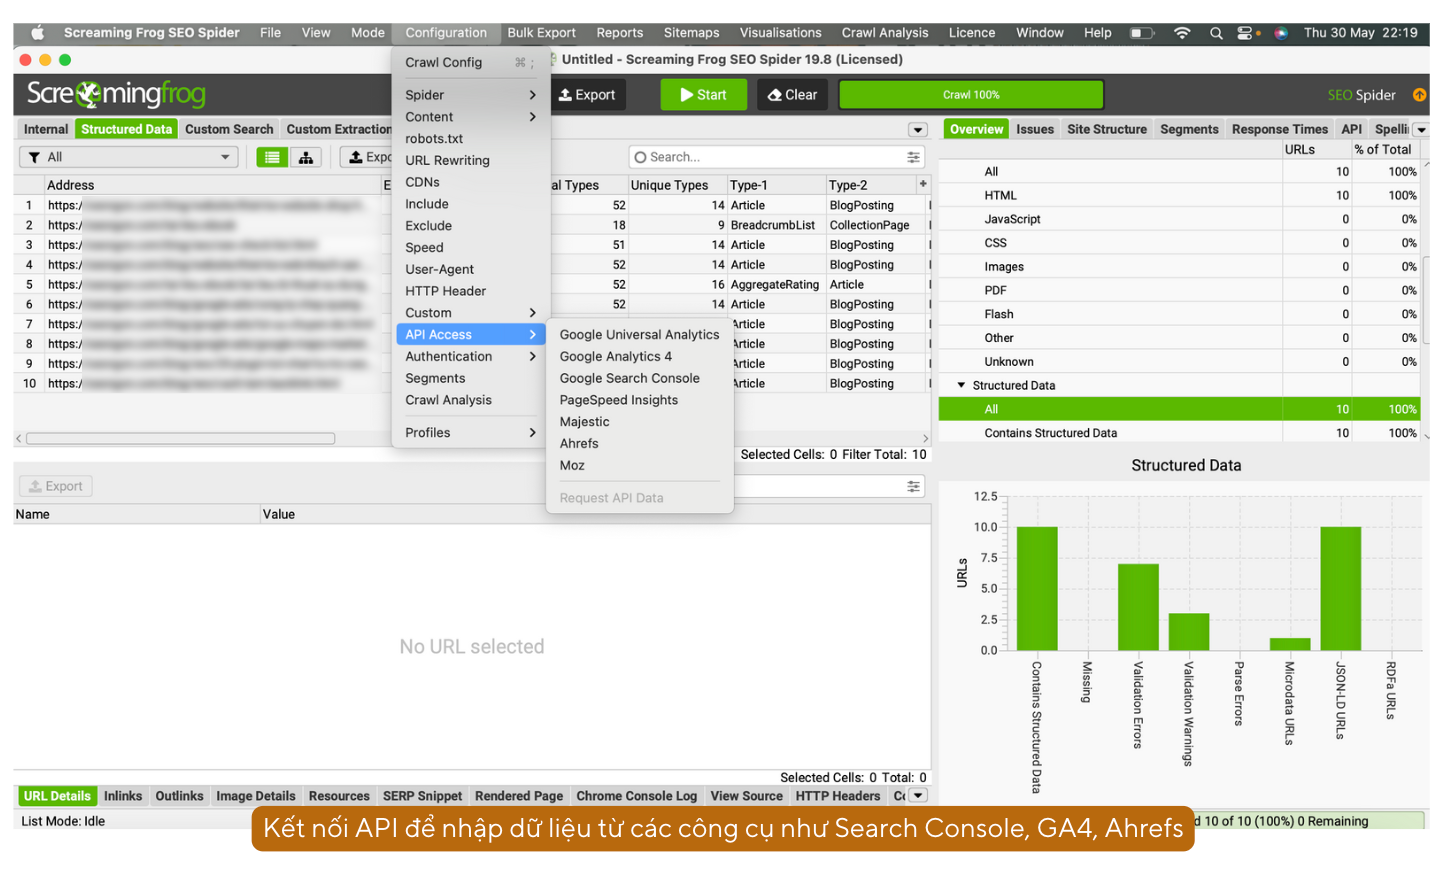Open the Bulk Export menu
The image size is (1450, 870).
pos(541,33)
